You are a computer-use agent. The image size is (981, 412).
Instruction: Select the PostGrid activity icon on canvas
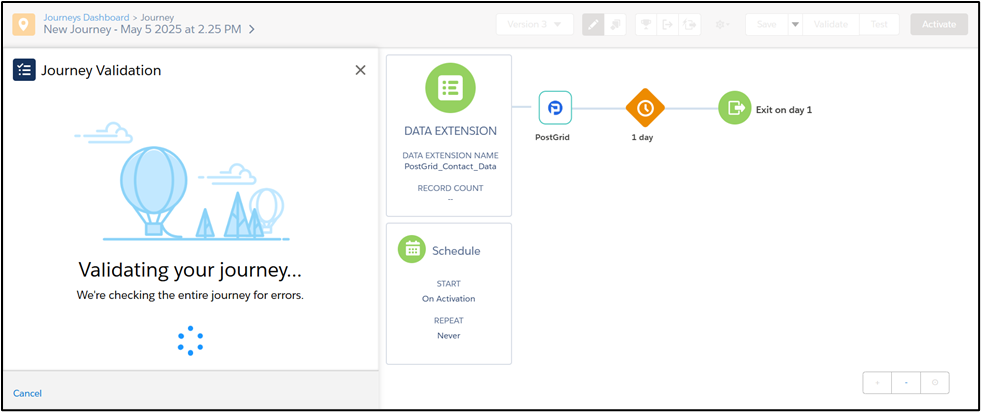(555, 108)
